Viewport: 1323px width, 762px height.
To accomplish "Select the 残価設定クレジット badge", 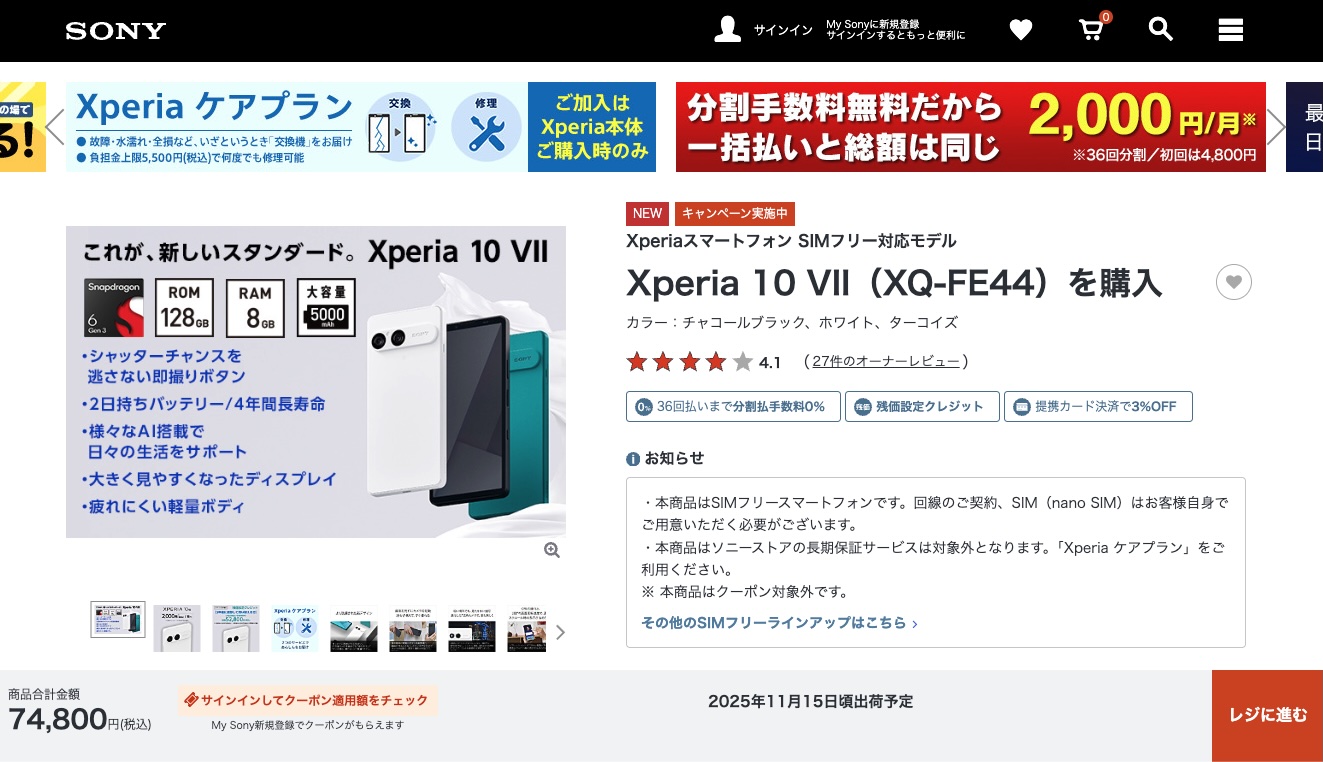I will coord(922,407).
